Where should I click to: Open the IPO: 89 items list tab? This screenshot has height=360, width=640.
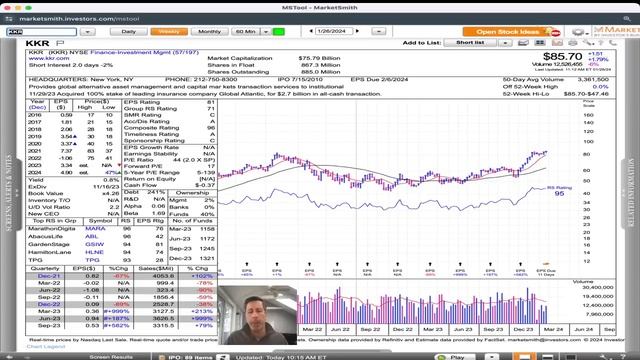[x=191, y=357]
